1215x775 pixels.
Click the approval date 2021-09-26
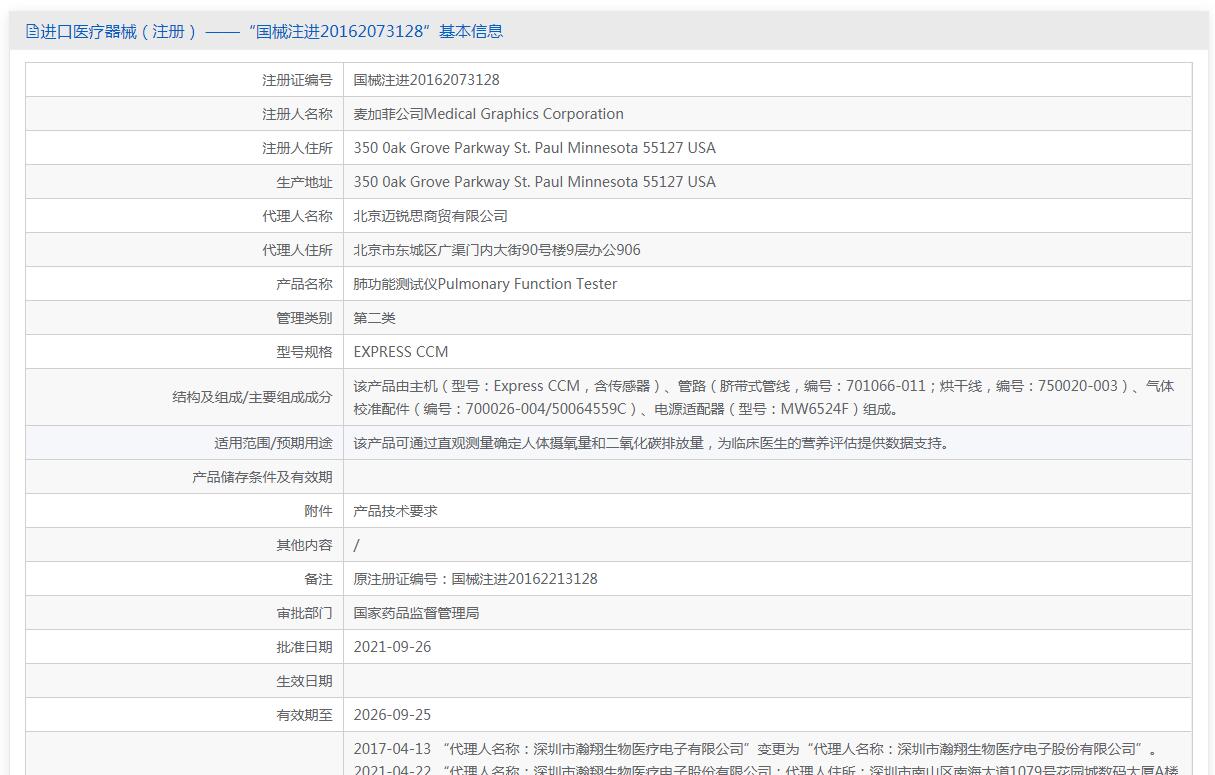click(392, 647)
